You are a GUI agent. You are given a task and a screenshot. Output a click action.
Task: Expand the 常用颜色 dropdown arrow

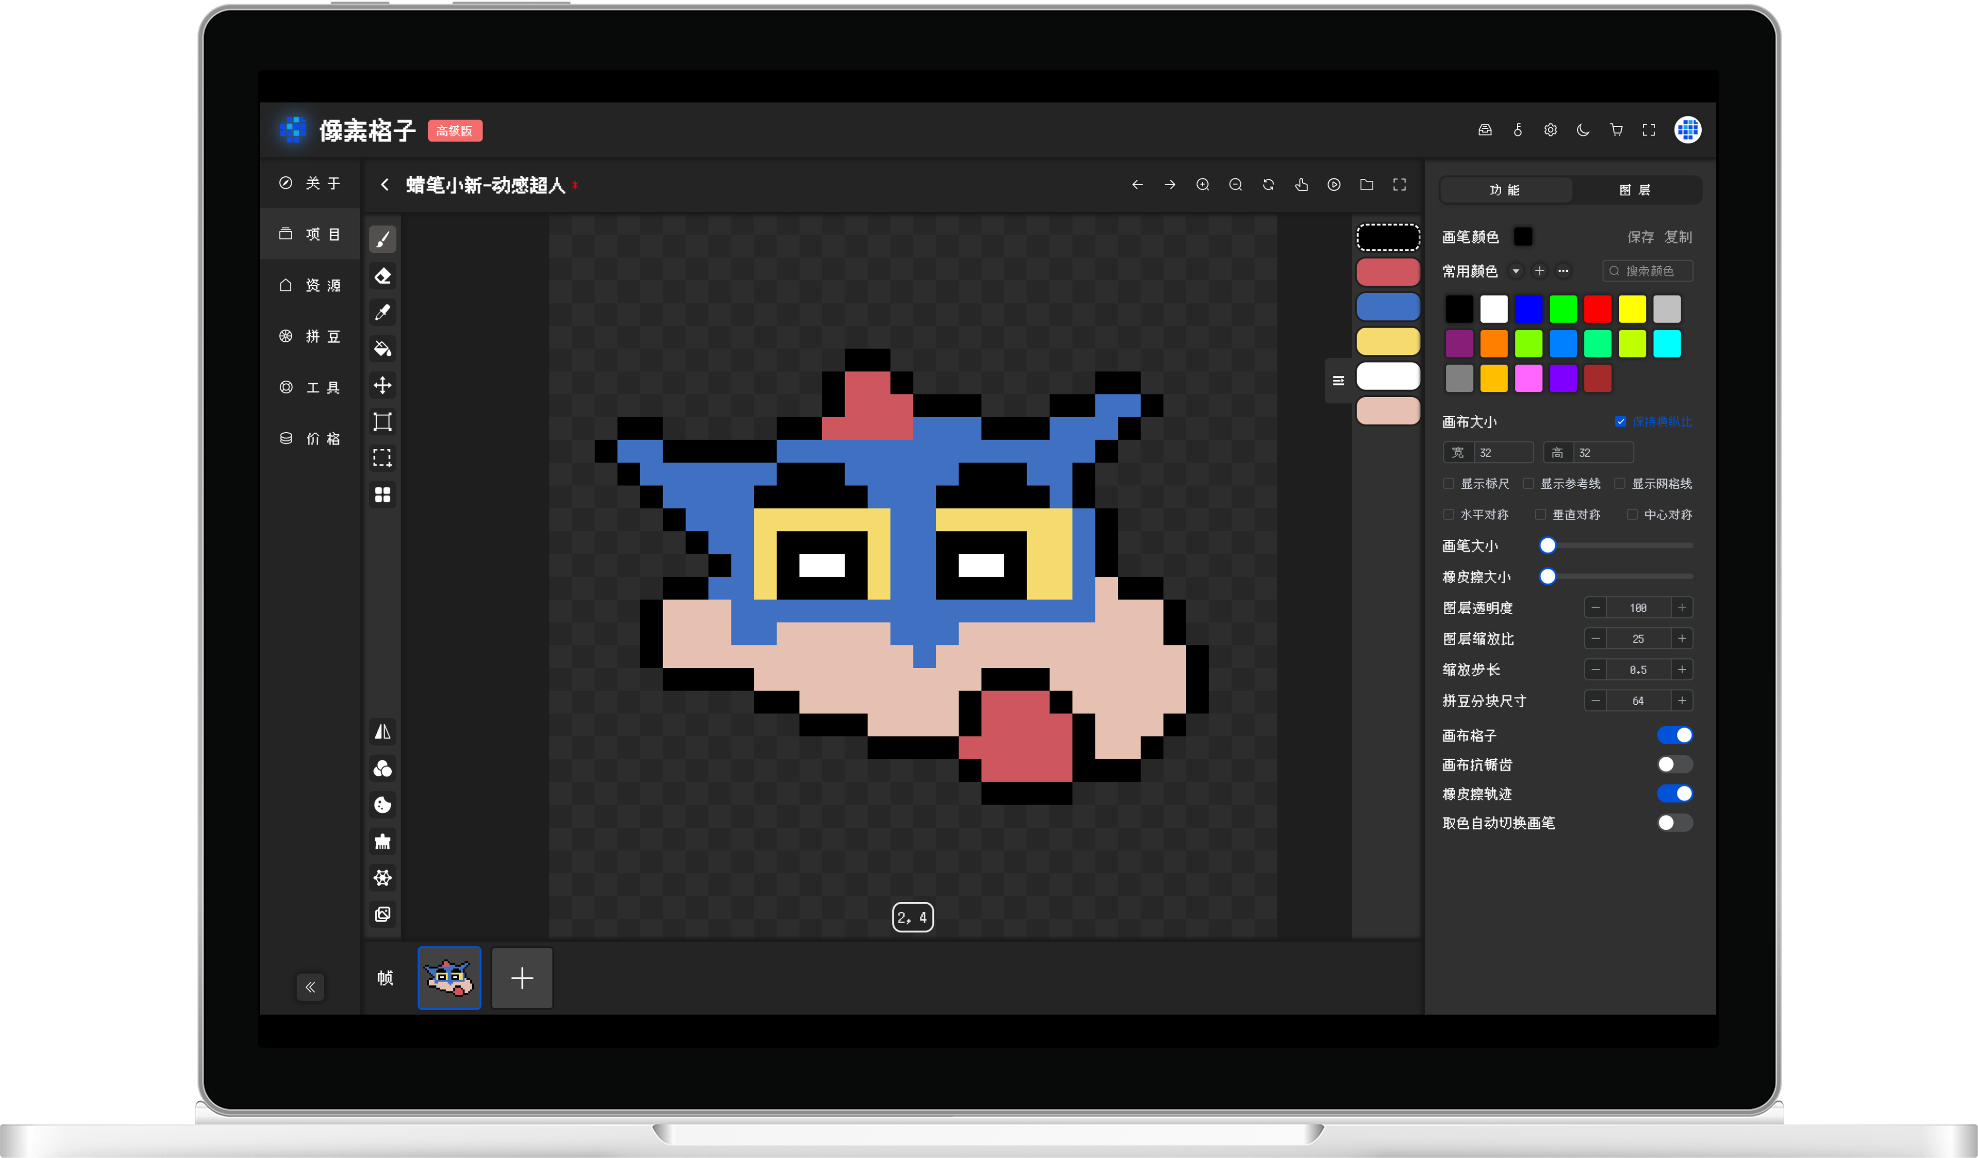(x=1516, y=271)
